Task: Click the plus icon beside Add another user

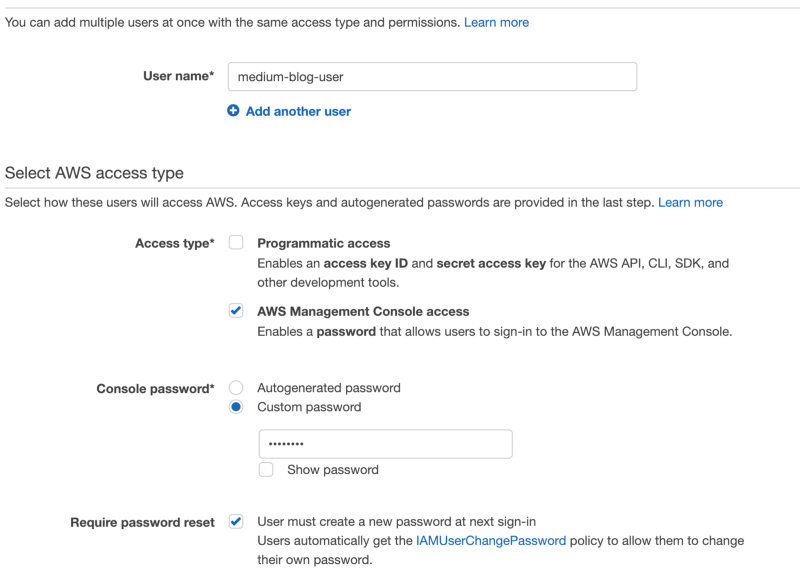Action: click(233, 111)
